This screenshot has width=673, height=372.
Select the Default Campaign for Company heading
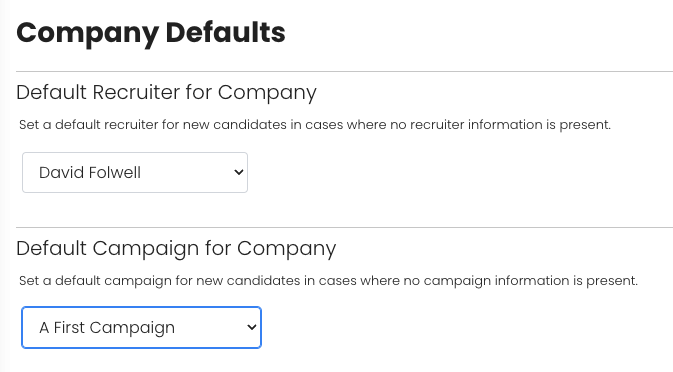point(176,248)
